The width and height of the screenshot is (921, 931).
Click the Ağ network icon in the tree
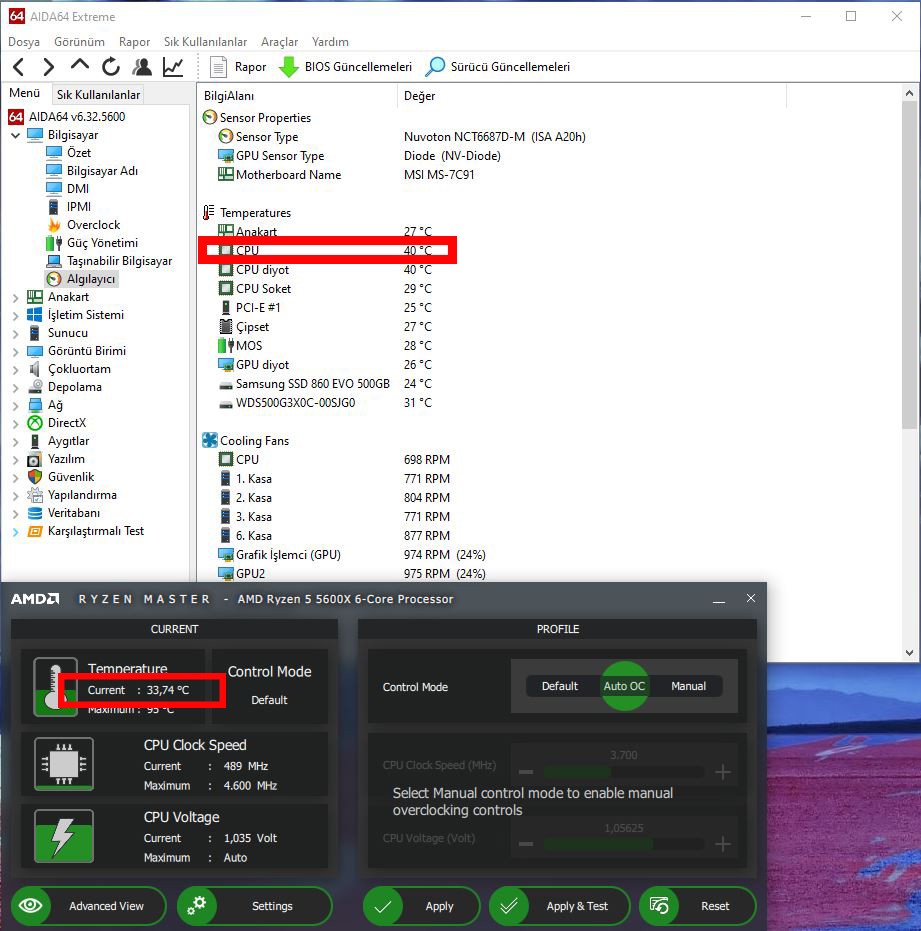(35, 406)
